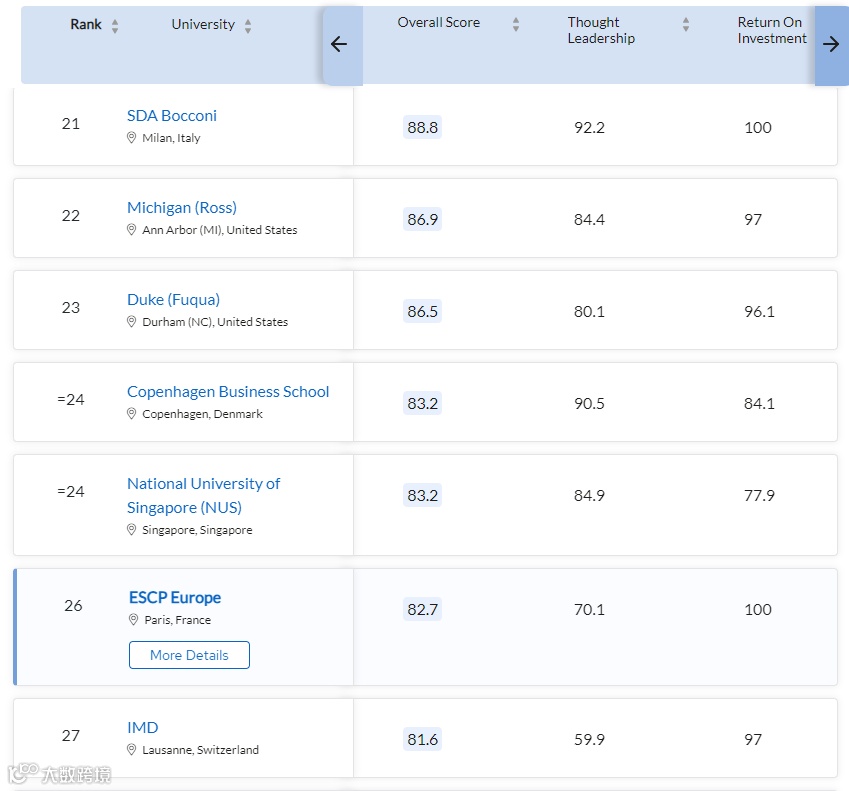This screenshot has width=849, height=791.
Task: Sort by University column arrows
Action: point(248,25)
